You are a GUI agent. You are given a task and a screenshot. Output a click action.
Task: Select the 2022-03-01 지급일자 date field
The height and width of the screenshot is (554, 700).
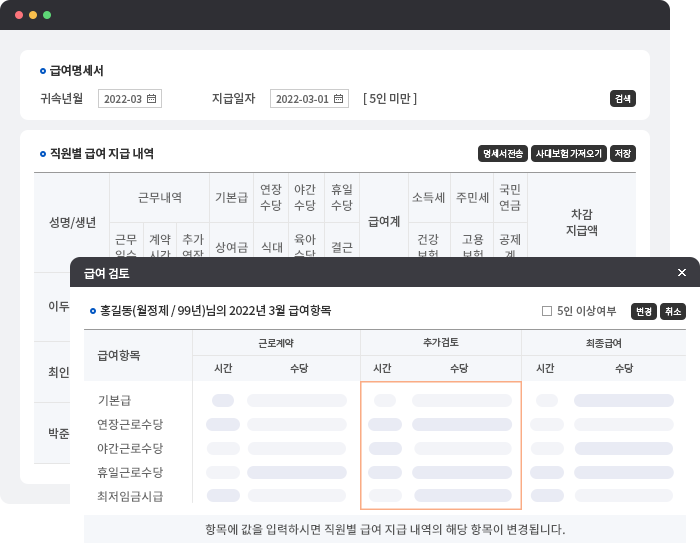coord(302,99)
